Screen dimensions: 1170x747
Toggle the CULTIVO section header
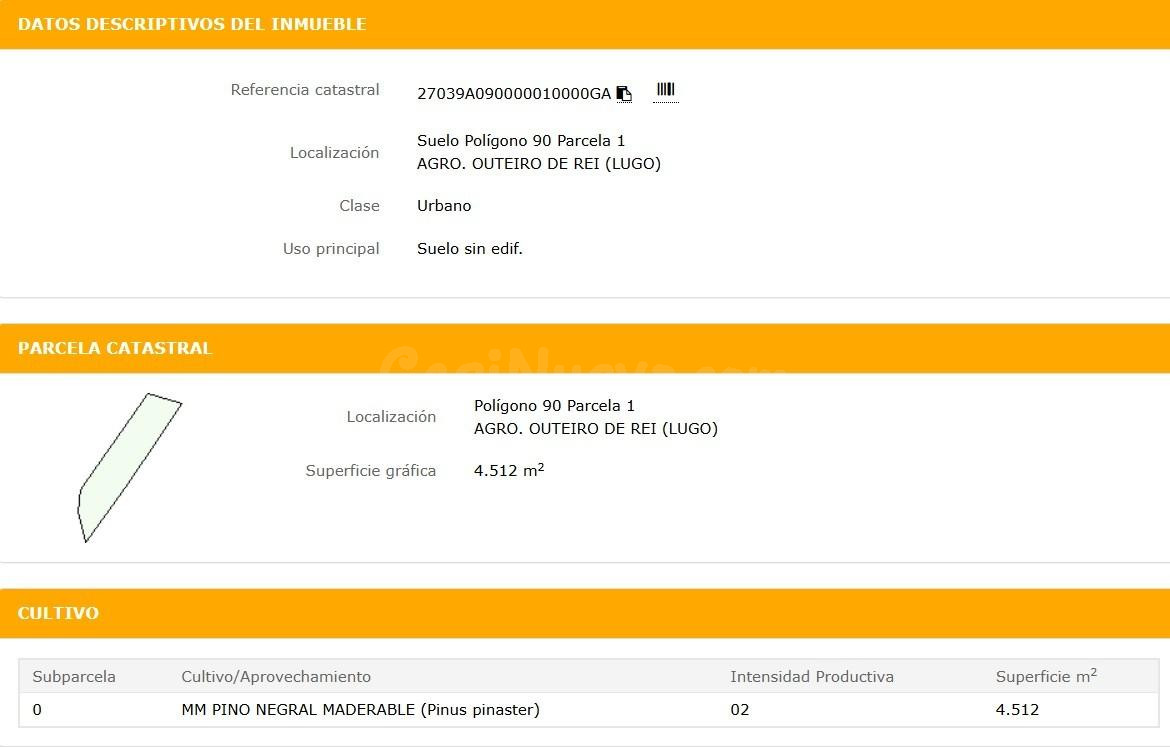point(585,613)
